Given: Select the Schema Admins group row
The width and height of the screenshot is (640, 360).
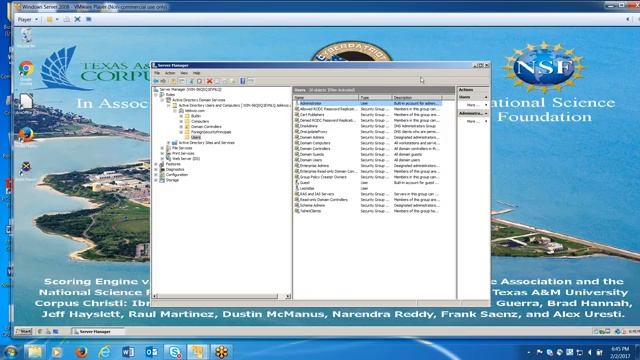Looking at the screenshot, I should pyautogui.click(x=367, y=205).
